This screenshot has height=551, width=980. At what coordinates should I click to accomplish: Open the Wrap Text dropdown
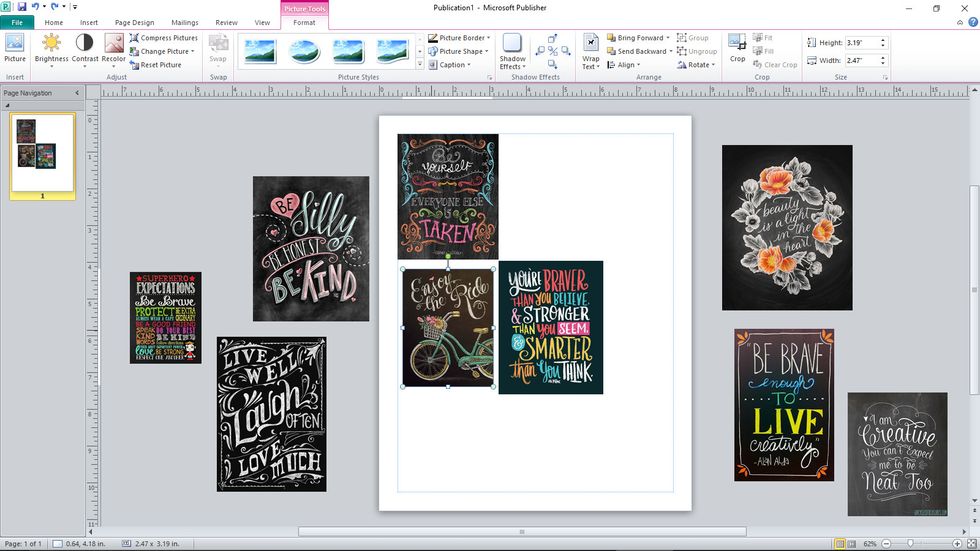(x=591, y=51)
